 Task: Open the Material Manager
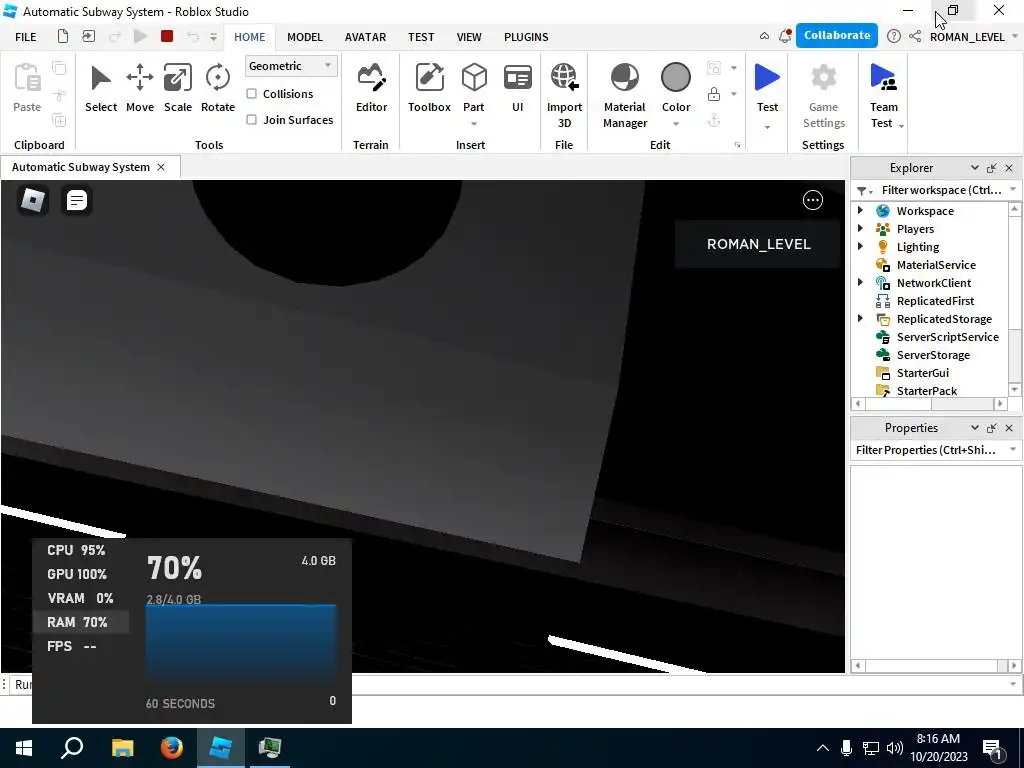point(625,96)
